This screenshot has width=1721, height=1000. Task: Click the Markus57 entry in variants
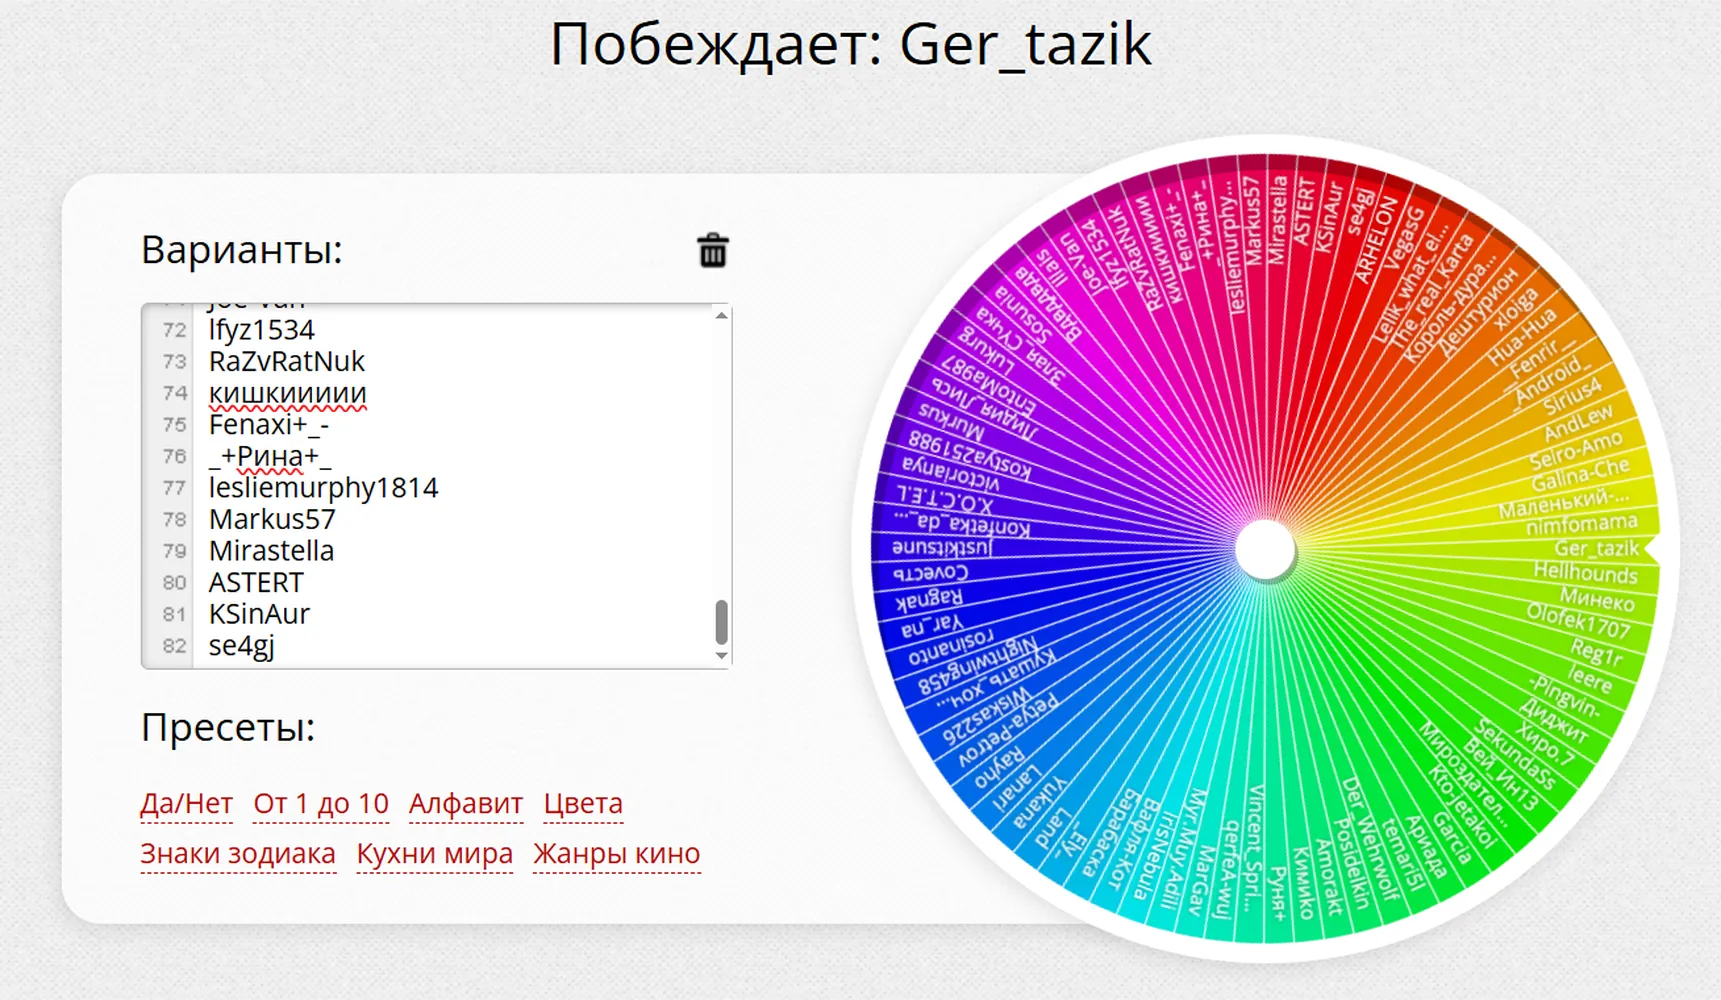coord(272,520)
